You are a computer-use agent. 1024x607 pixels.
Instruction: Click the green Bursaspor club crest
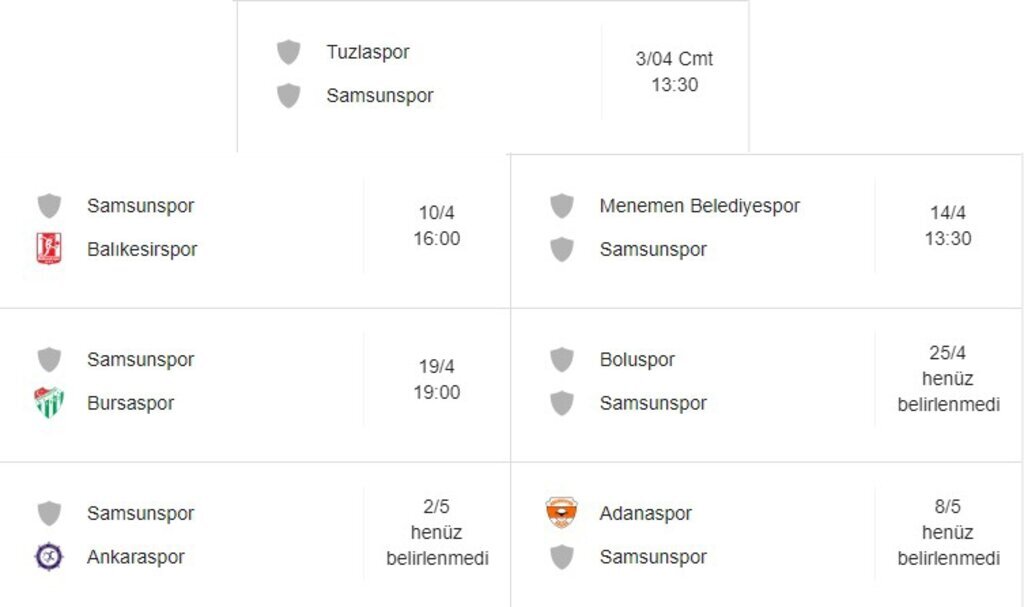click(49, 403)
